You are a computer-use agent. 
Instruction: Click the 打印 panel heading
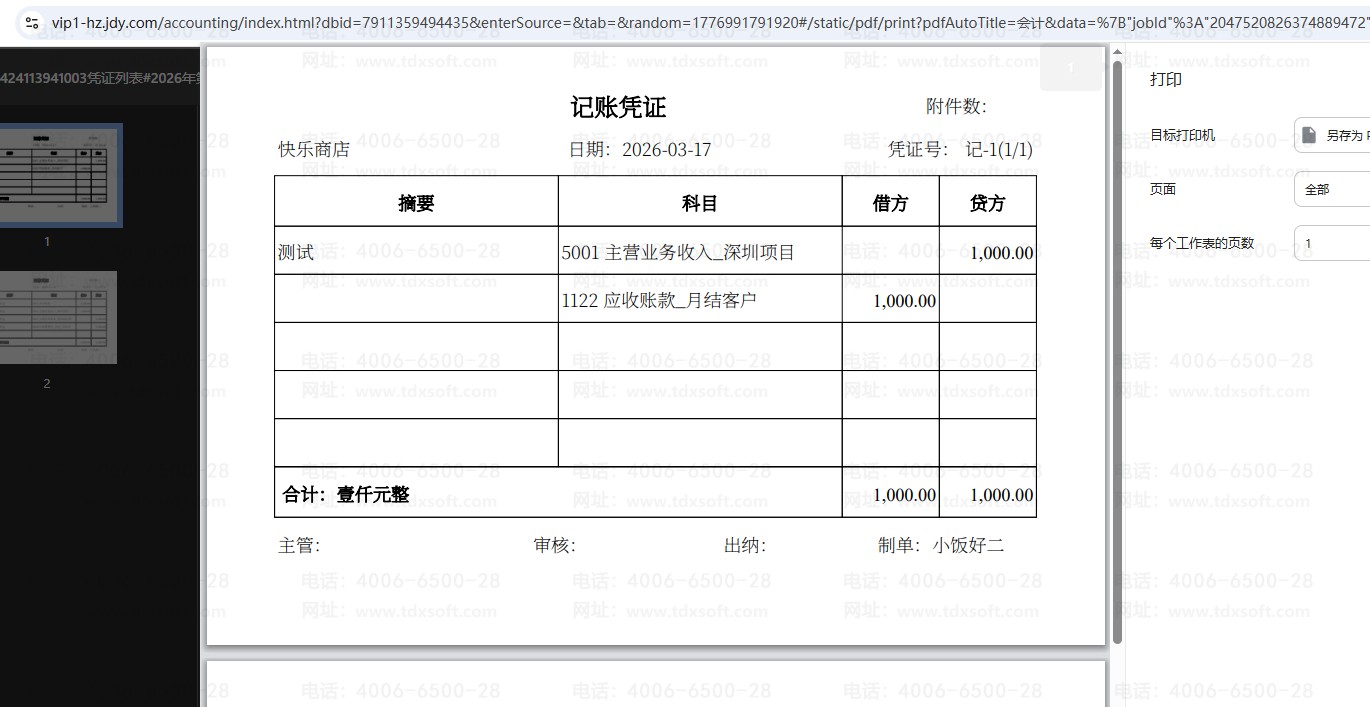pyautogui.click(x=1166, y=80)
